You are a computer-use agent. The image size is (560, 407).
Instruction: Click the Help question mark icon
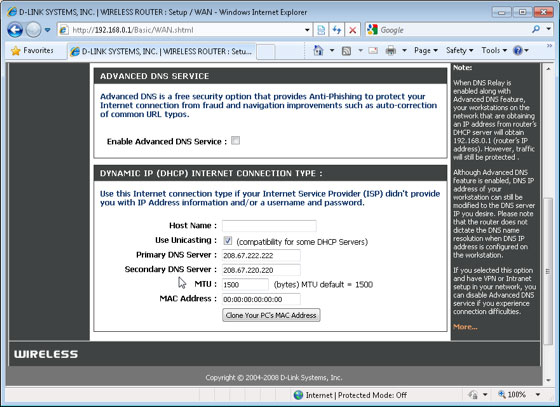(x=518, y=50)
